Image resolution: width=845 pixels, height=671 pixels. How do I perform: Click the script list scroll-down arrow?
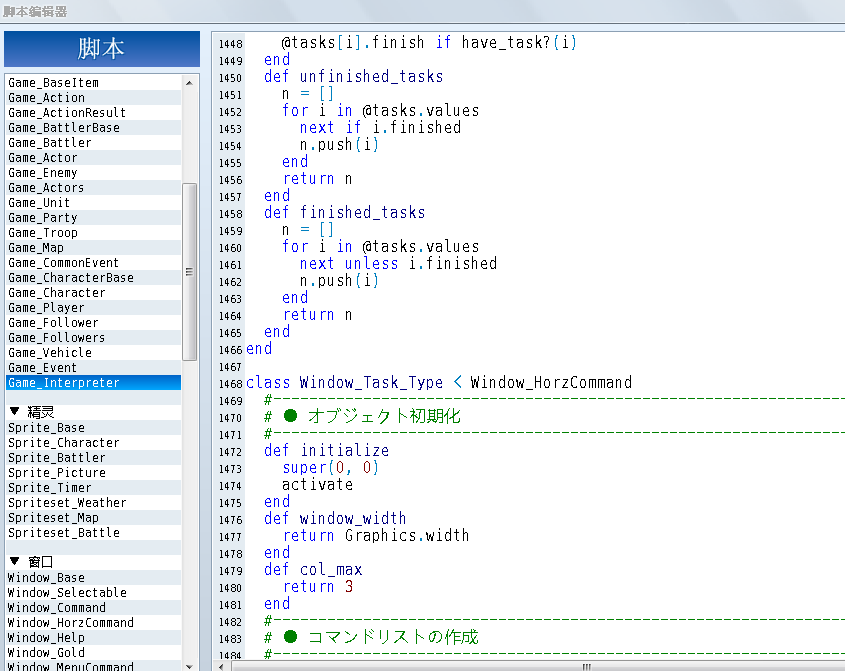click(189, 666)
